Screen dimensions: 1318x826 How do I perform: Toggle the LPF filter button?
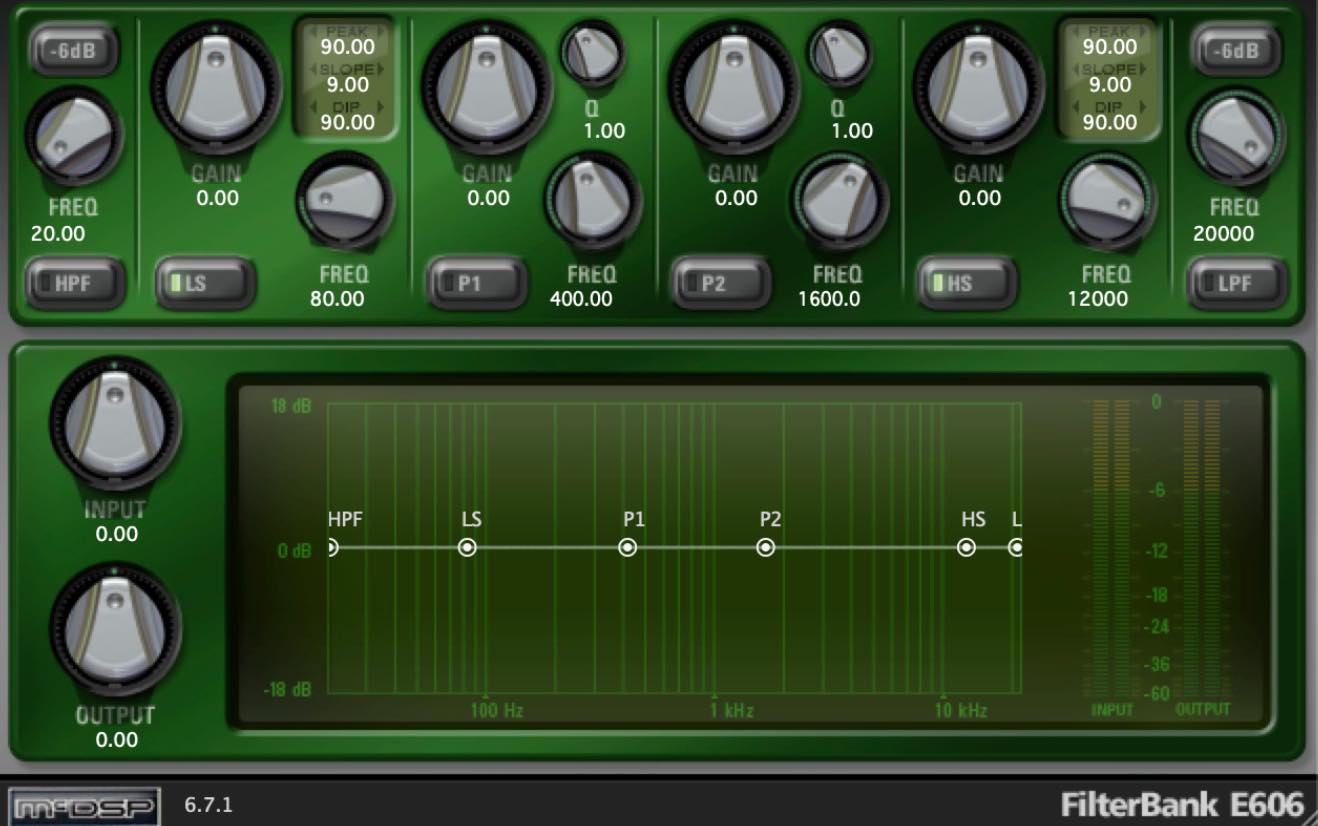point(1237,283)
